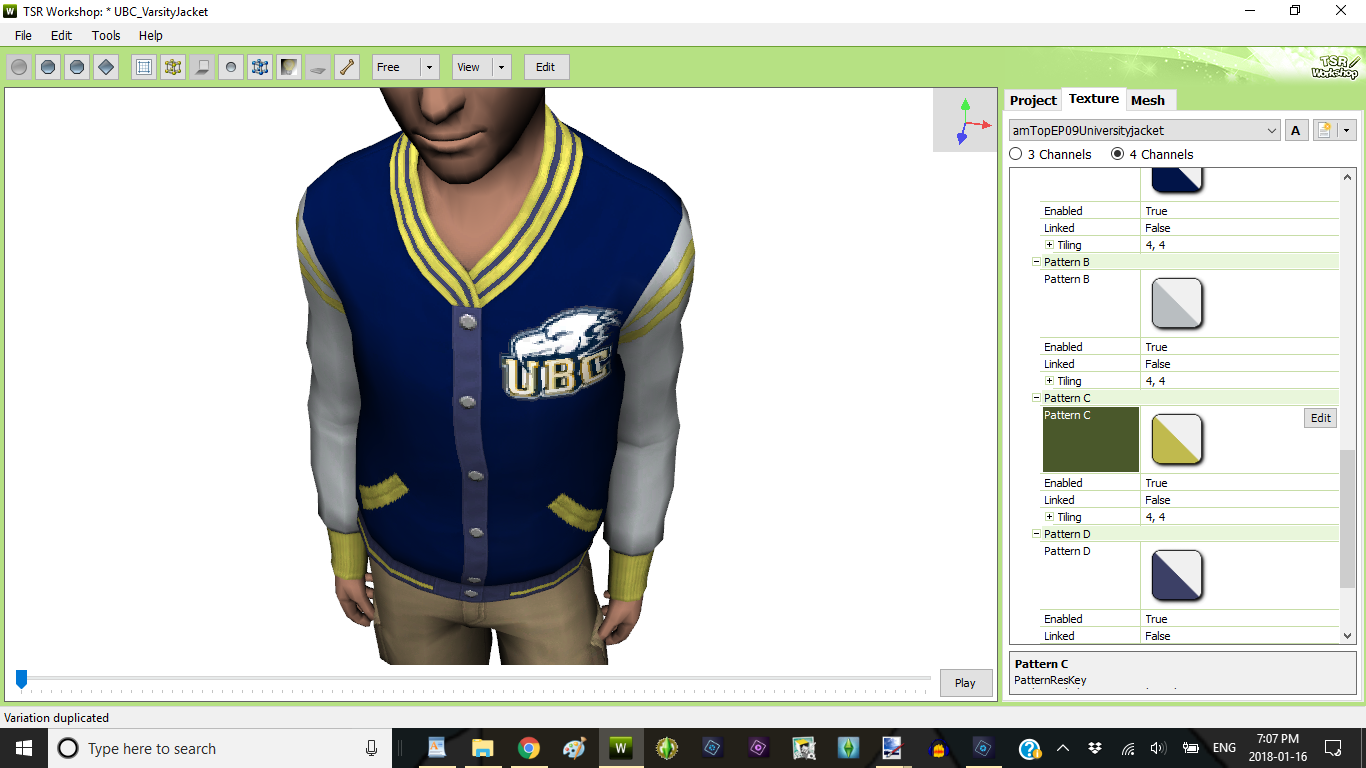Open the Free camera mode dropdown
This screenshot has width=1366, height=768.
tap(429, 67)
